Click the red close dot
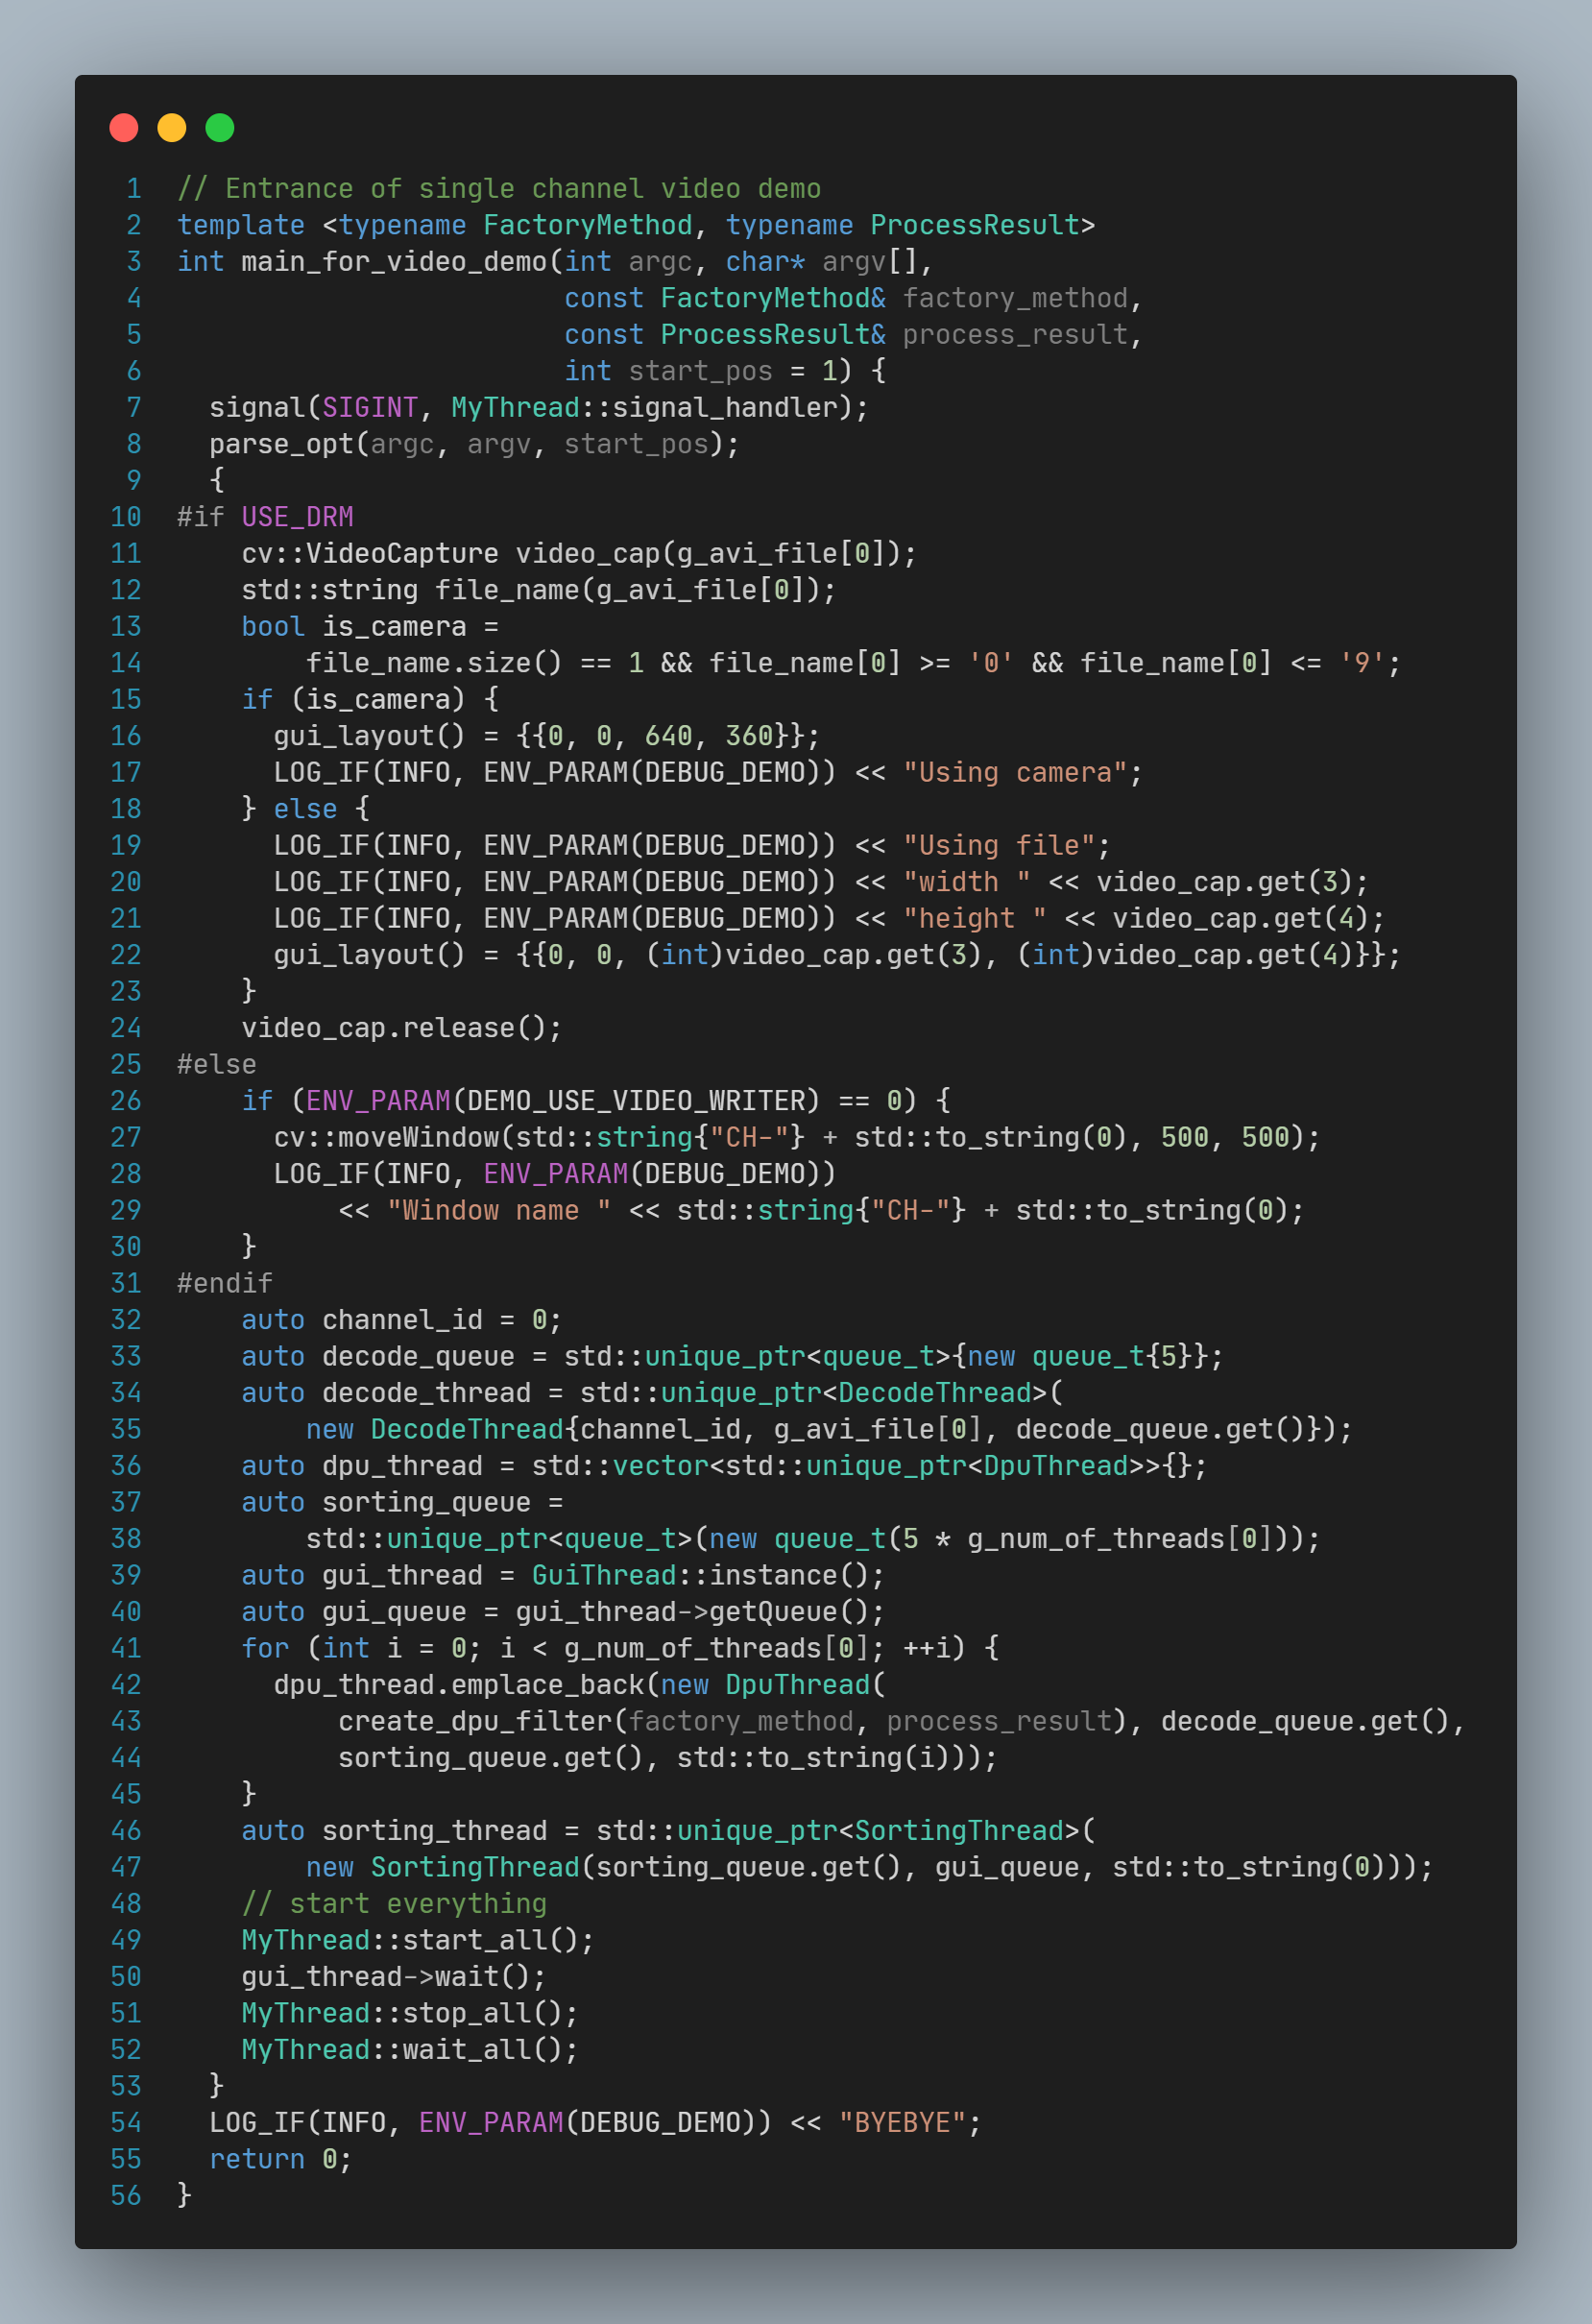This screenshot has width=1592, height=2324. 124,128
